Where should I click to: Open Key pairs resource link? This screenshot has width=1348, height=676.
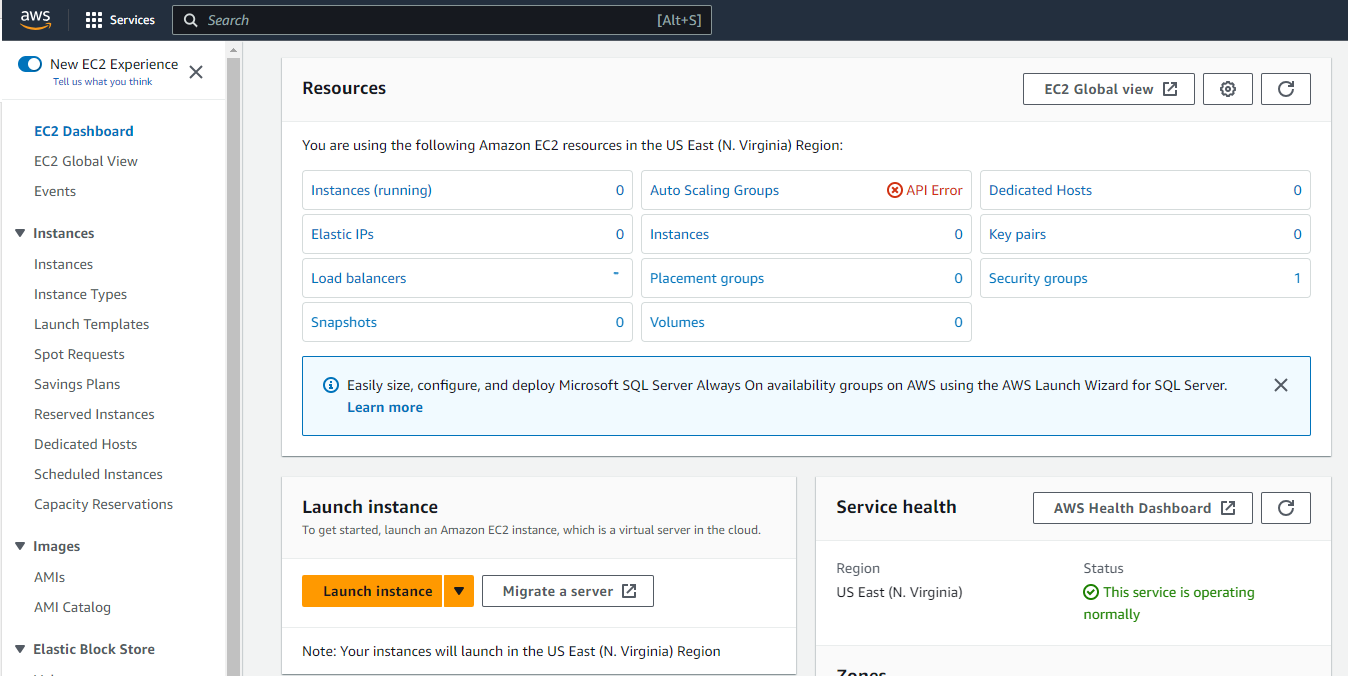click(1017, 234)
